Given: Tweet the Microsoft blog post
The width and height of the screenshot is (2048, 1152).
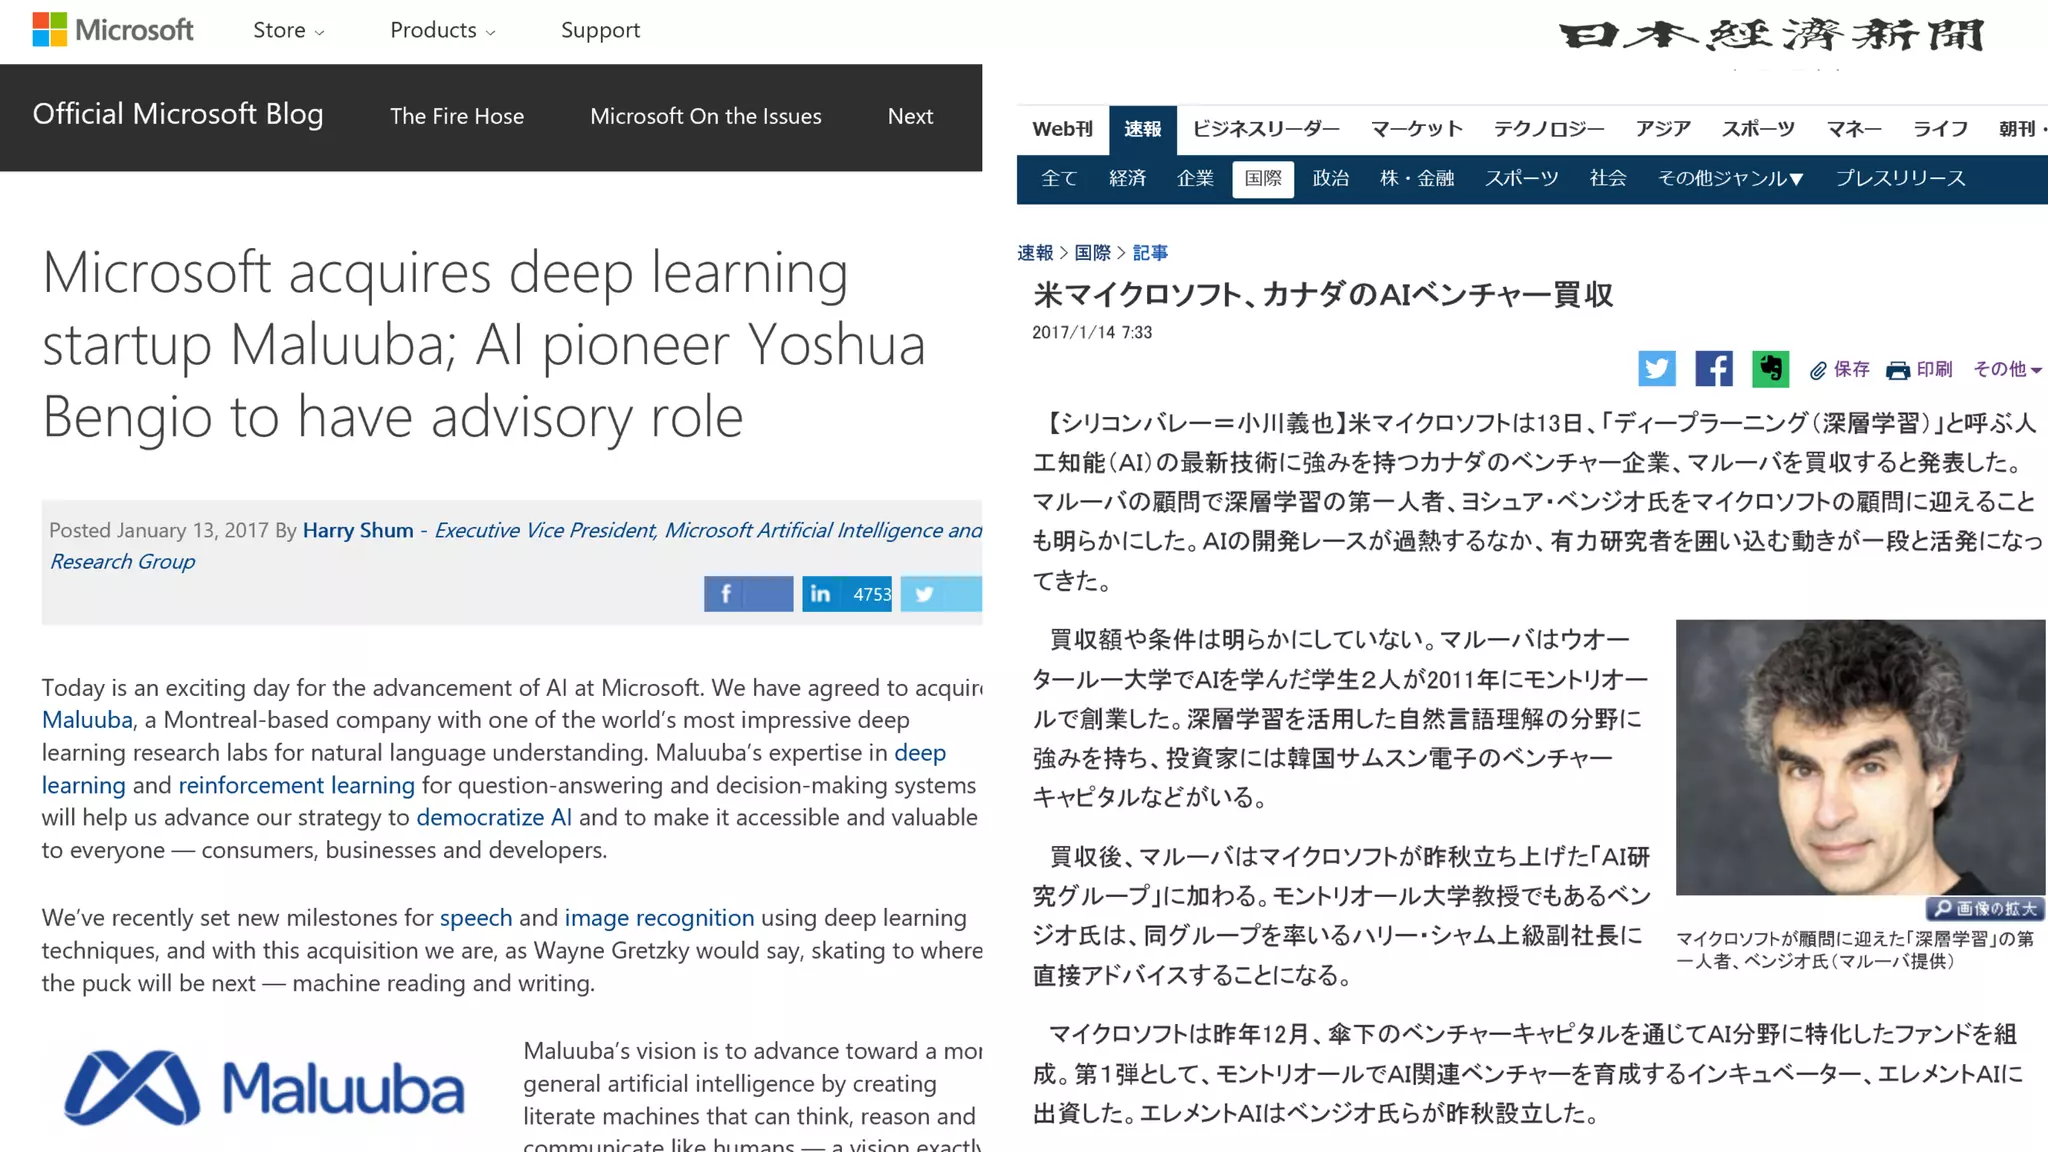Looking at the screenshot, I should [940, 594].
